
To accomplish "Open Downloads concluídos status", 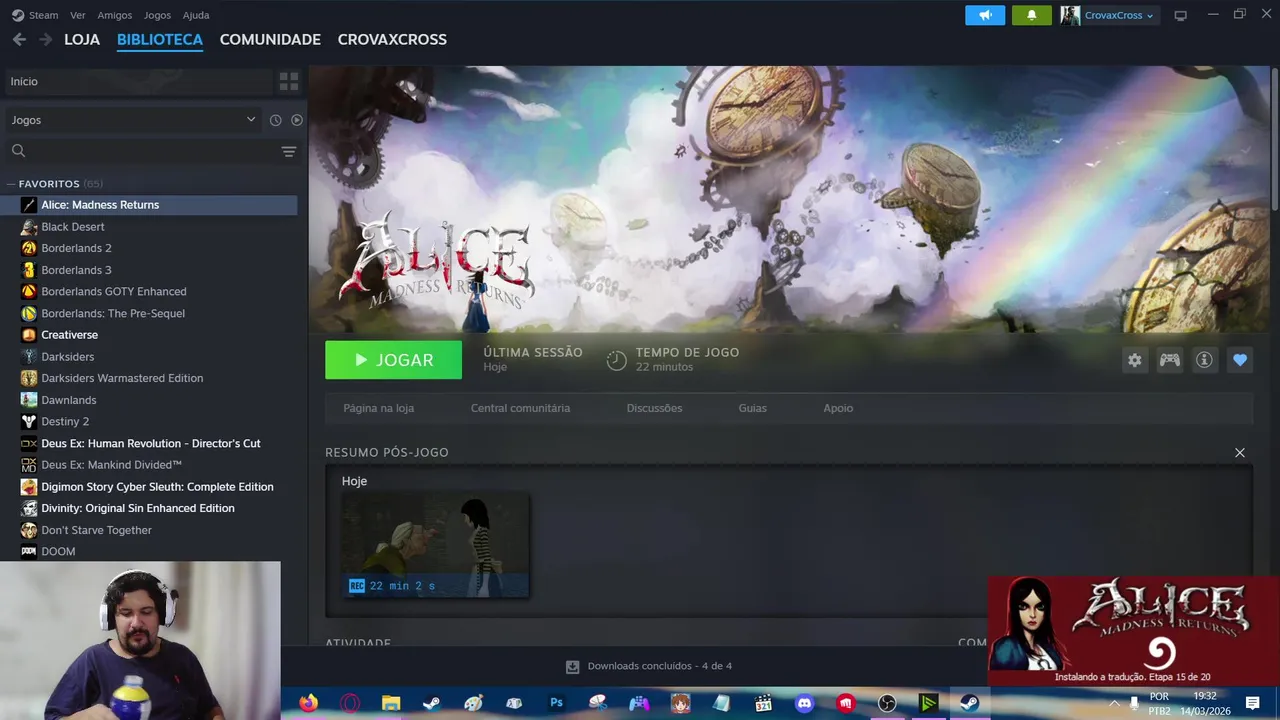I will point(649,666).
